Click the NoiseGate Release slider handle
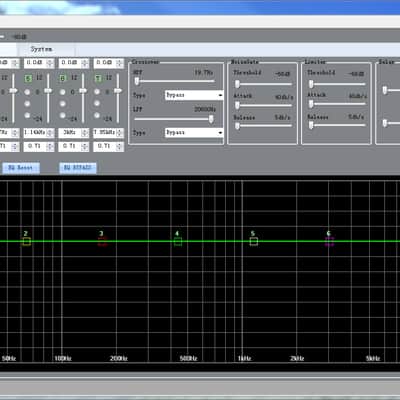Image resolution: width=400 pixels, height=400 pixels. coord(237,126)
